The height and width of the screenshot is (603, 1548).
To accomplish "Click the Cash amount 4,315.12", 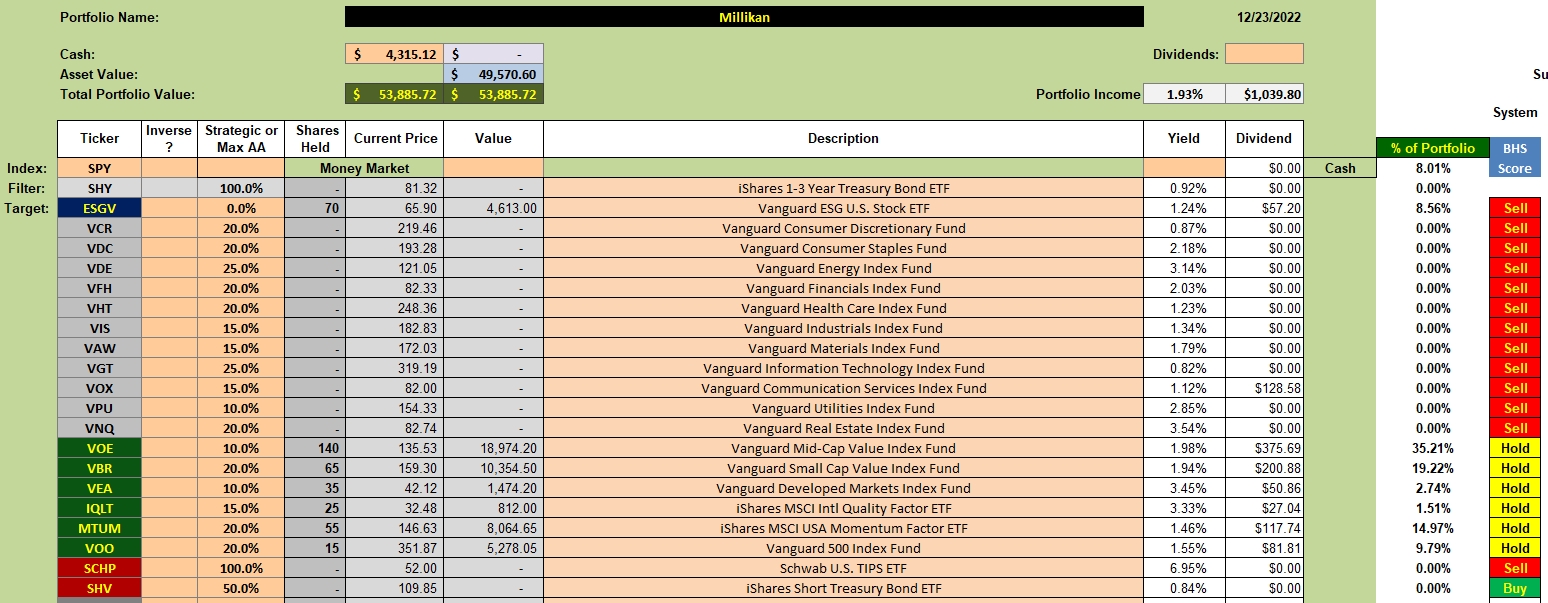I will point(394,54).
